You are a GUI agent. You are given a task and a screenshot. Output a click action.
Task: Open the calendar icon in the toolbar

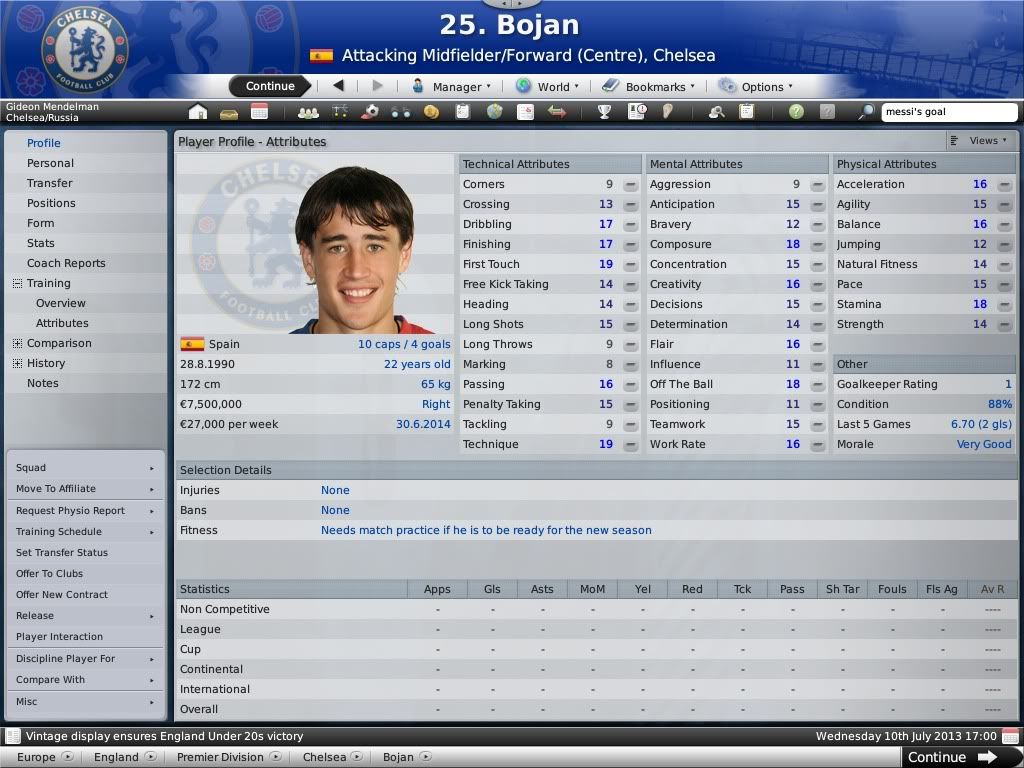(259, 112)
